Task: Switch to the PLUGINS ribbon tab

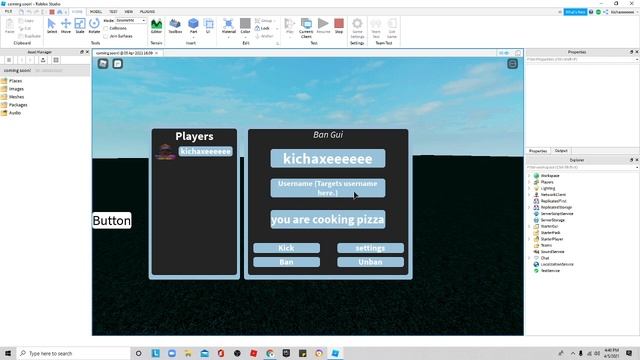Action: click(147, 12)
